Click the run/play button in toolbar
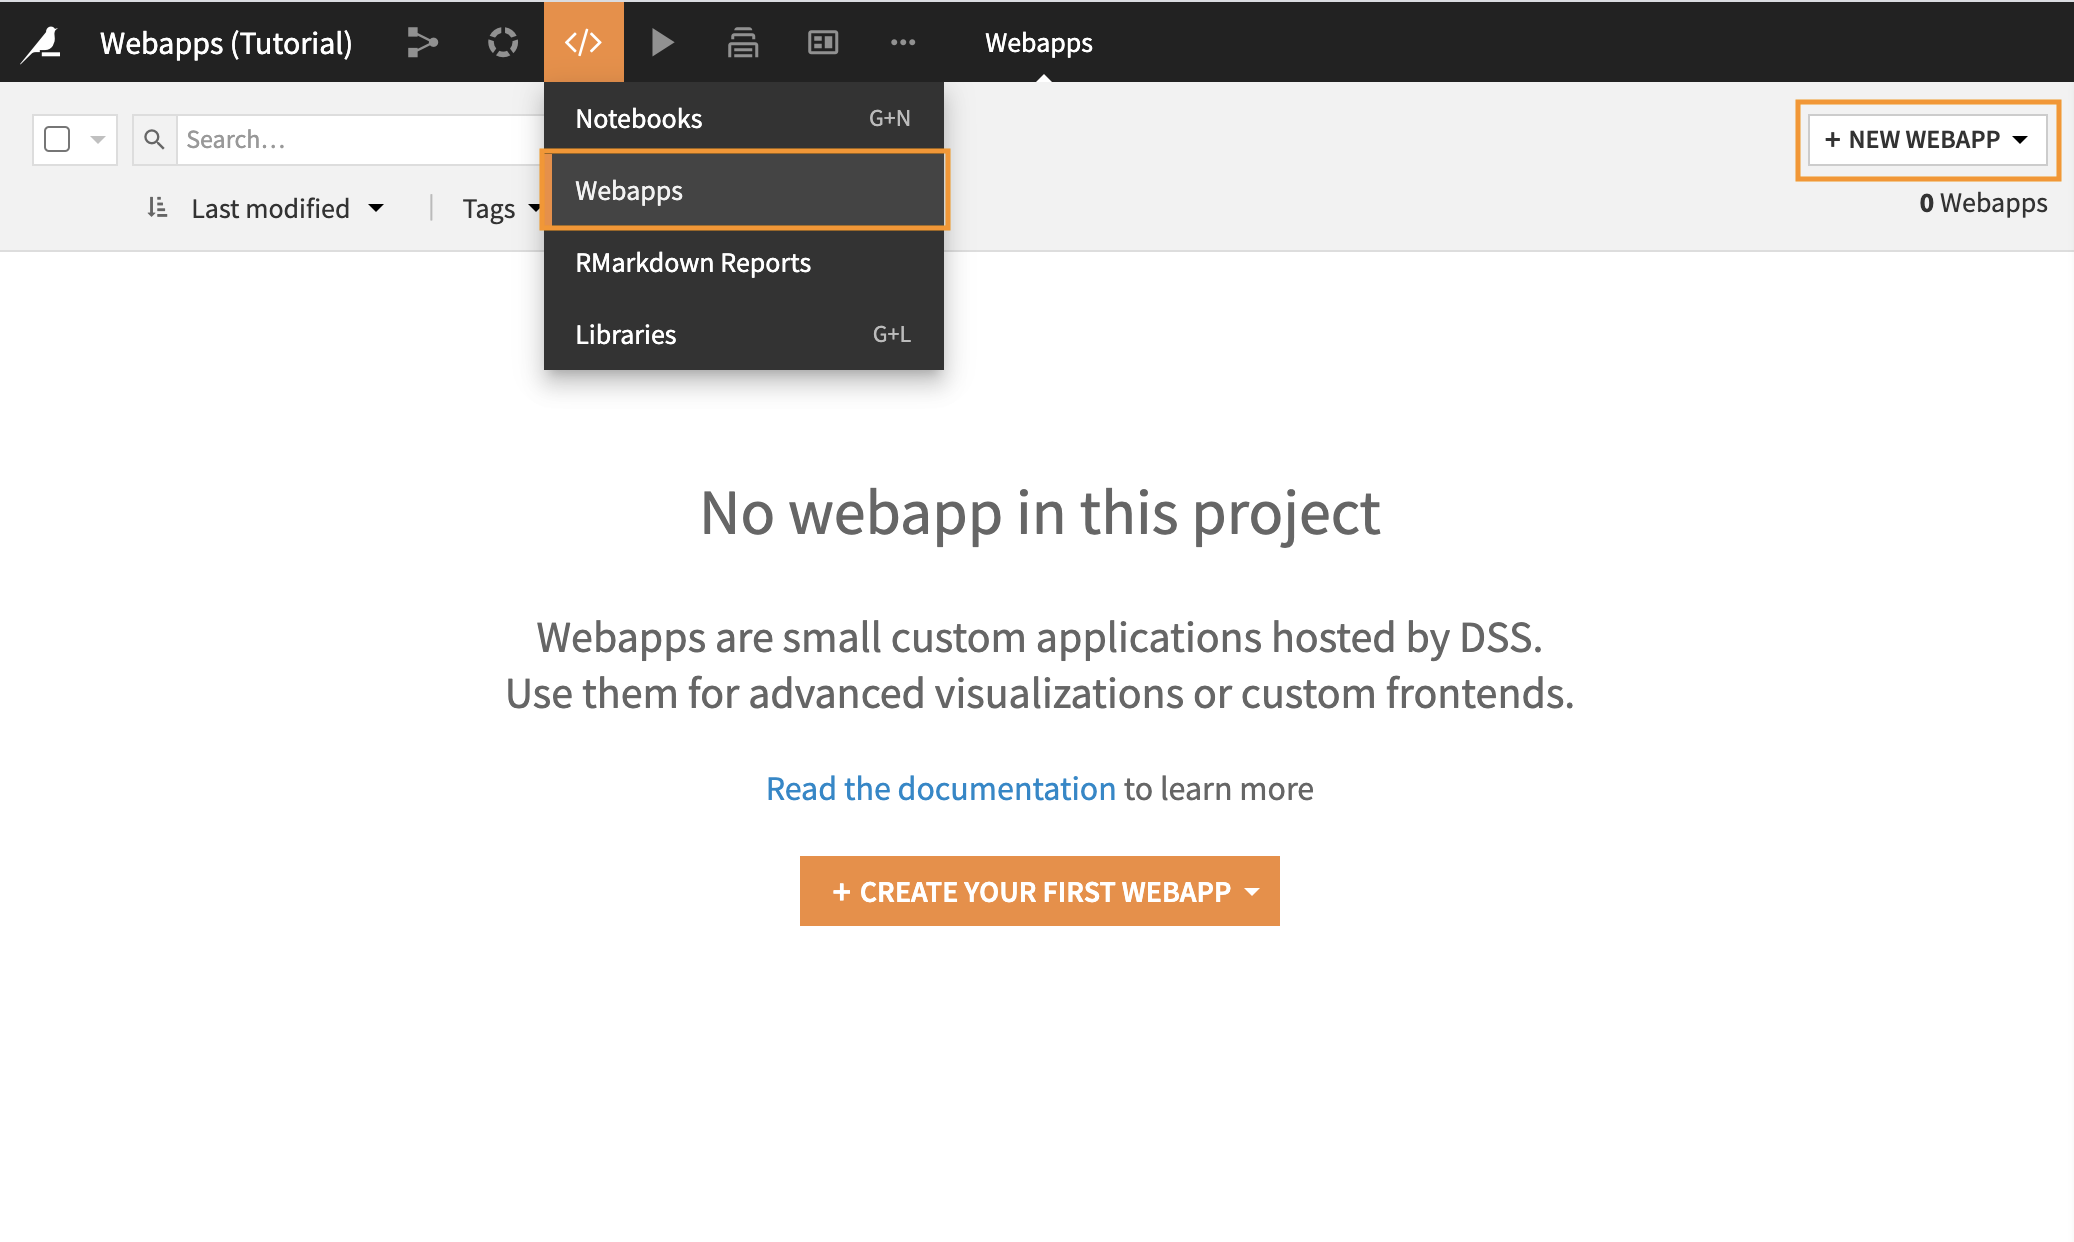The width and height of the screenshot is (2074, 1242). [661, 40]
